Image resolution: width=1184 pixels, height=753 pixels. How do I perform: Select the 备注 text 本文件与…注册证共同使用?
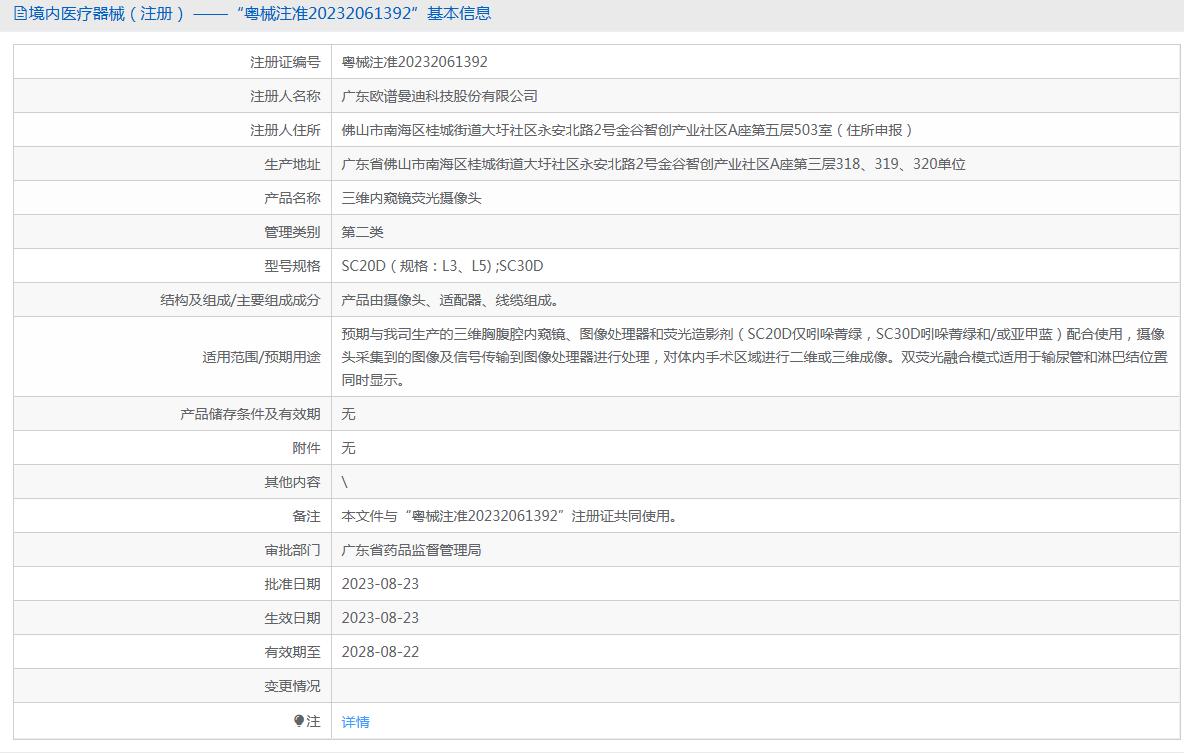(511, 516)
